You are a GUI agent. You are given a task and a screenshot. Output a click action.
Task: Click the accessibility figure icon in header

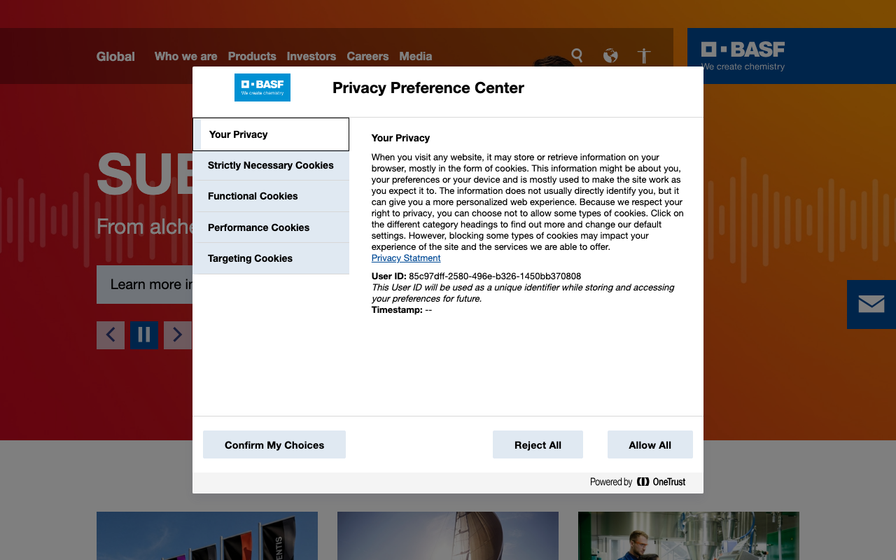coord(644,55)
